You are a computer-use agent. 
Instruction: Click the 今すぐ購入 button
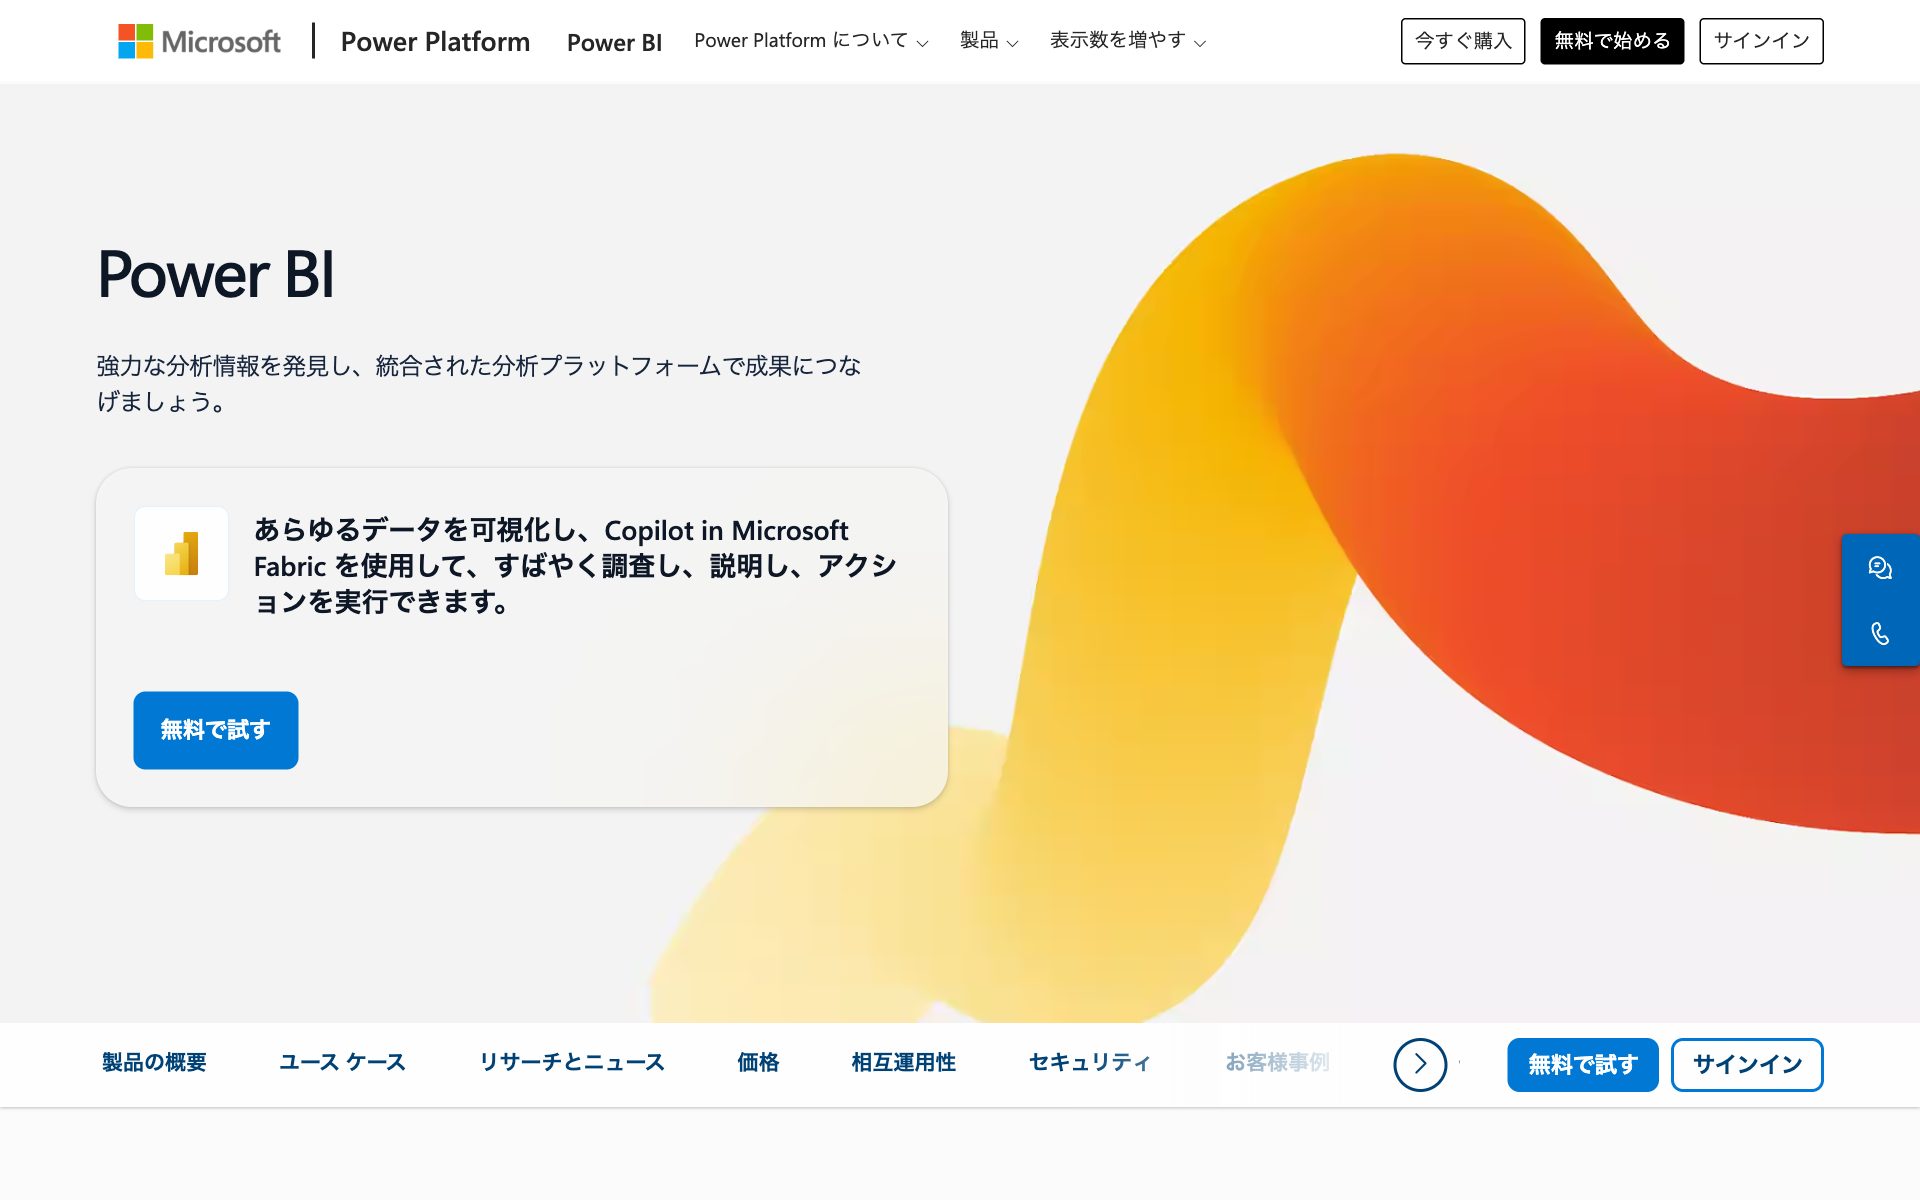click(x=1463, y=41)
